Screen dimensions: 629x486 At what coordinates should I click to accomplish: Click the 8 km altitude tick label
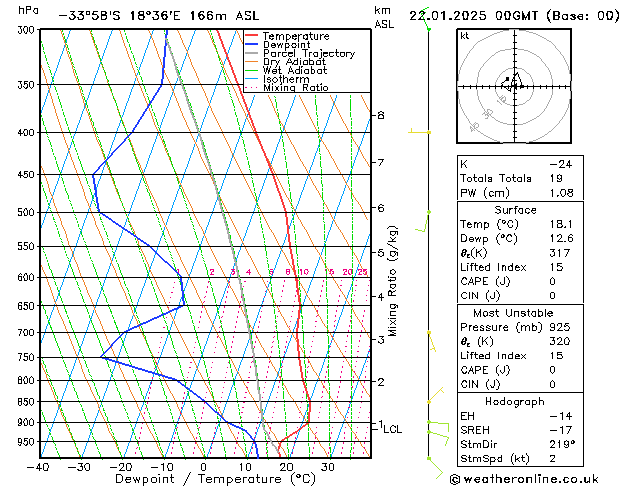(381, 115)
